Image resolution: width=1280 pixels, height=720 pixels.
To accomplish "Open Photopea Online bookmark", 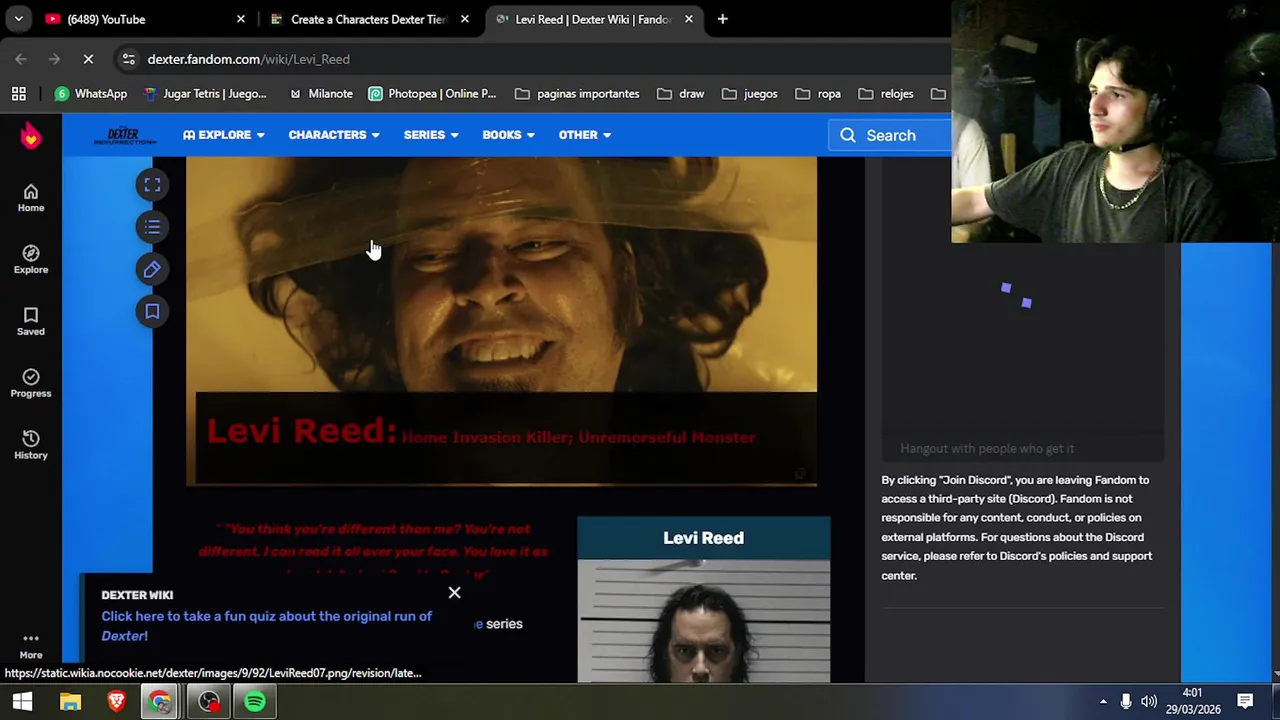I will coord(432,94).
